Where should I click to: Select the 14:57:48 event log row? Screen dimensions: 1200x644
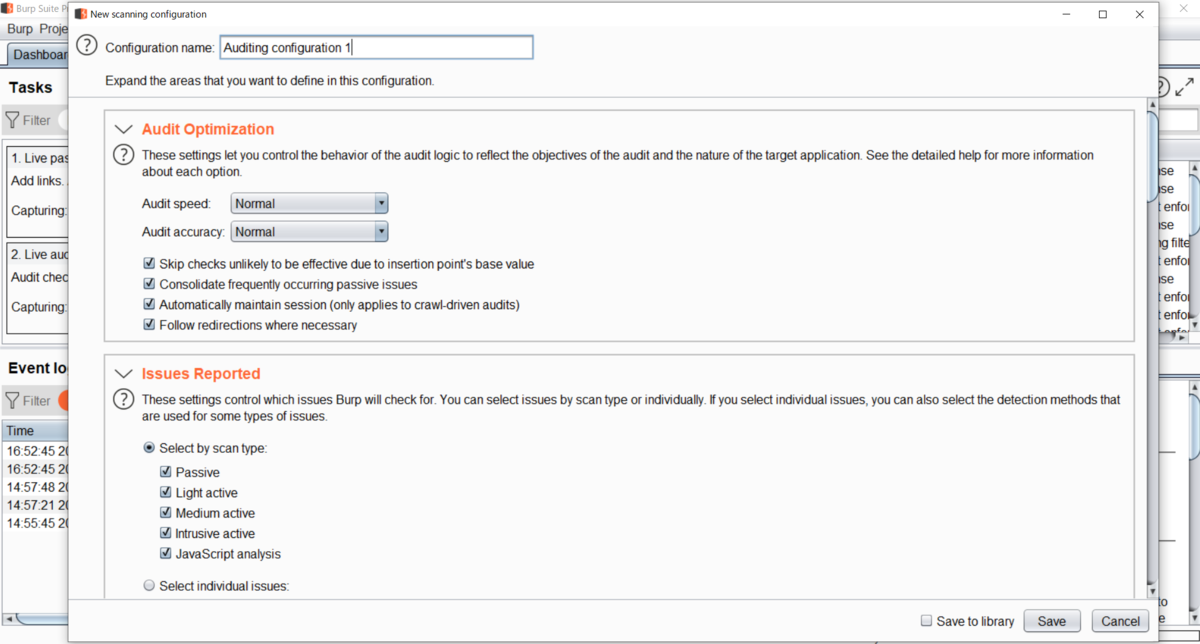click(36, 487)
